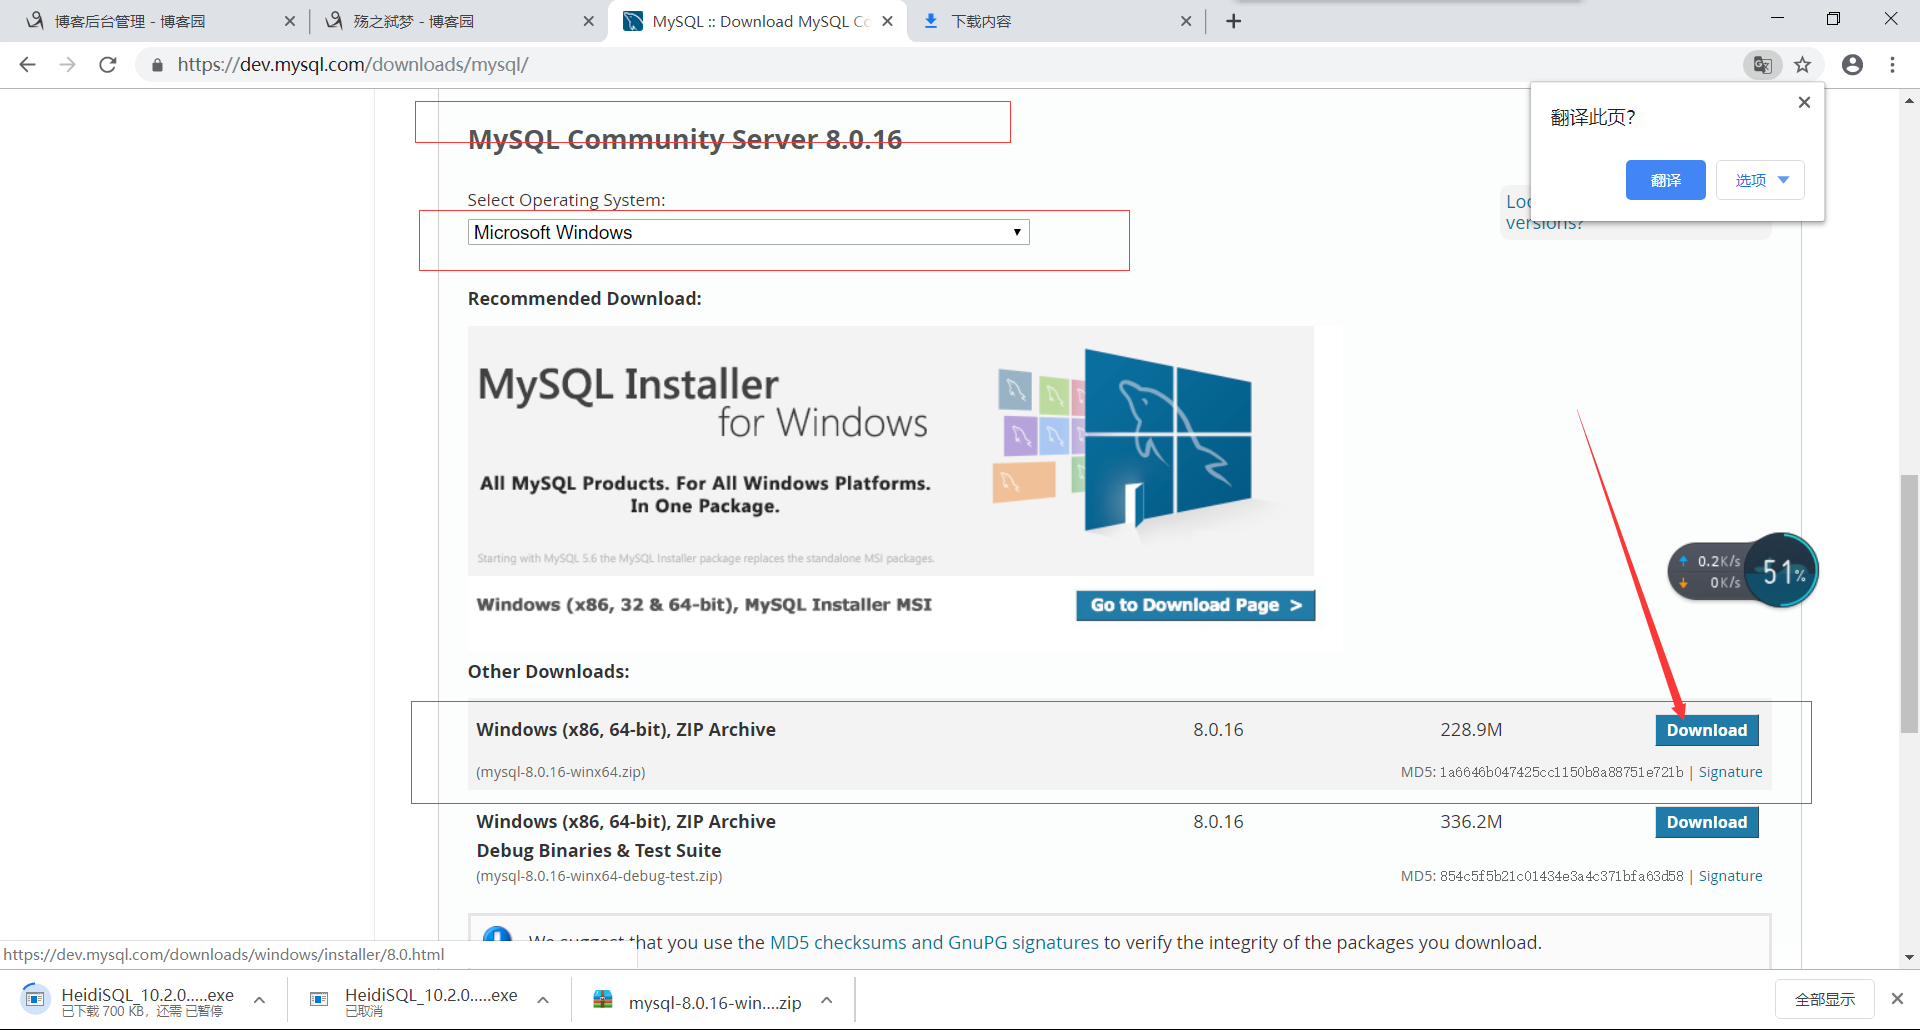Open Signature link for debug-test zip
The image size is (1920, 1030).
(1730, 876)
